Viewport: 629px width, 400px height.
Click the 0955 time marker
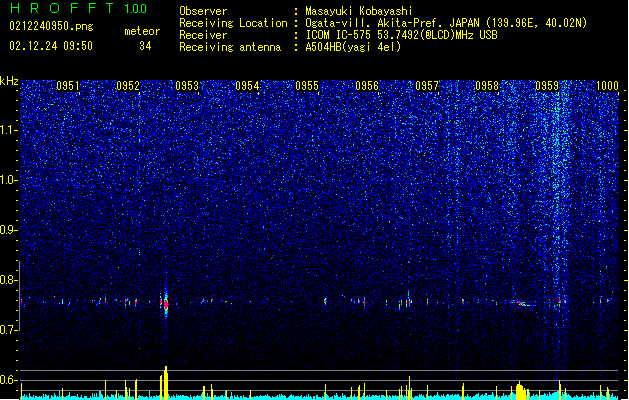(x=307, y=85)
